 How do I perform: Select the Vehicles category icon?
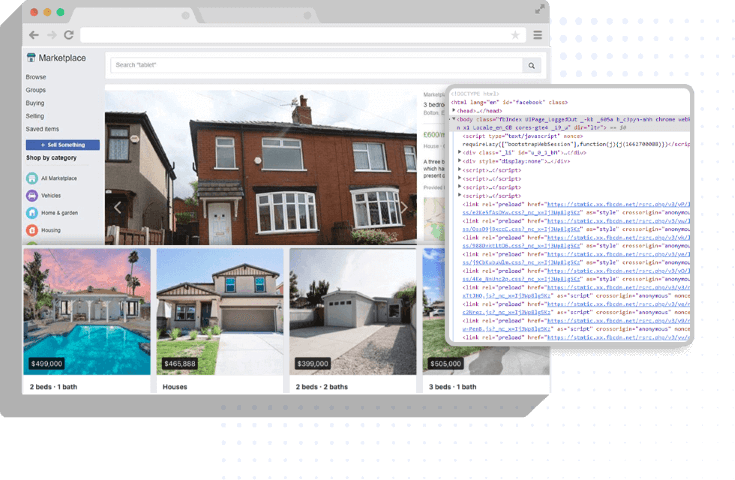(32, 195)
